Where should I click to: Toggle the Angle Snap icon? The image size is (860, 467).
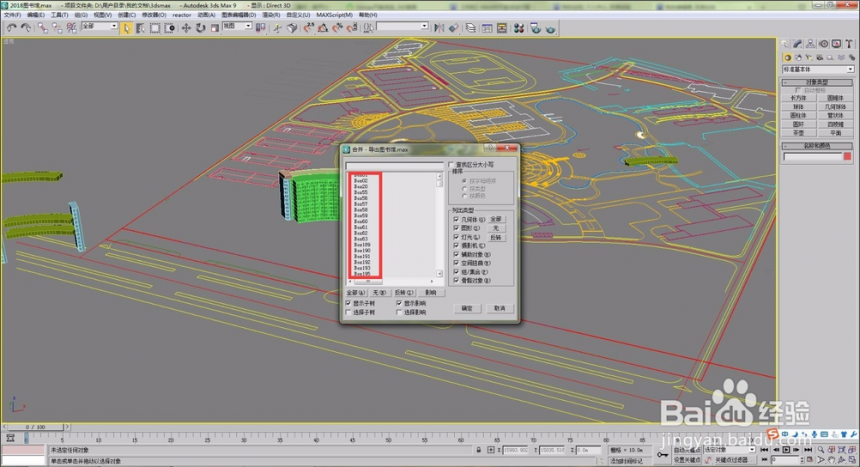tap(322, 28)
